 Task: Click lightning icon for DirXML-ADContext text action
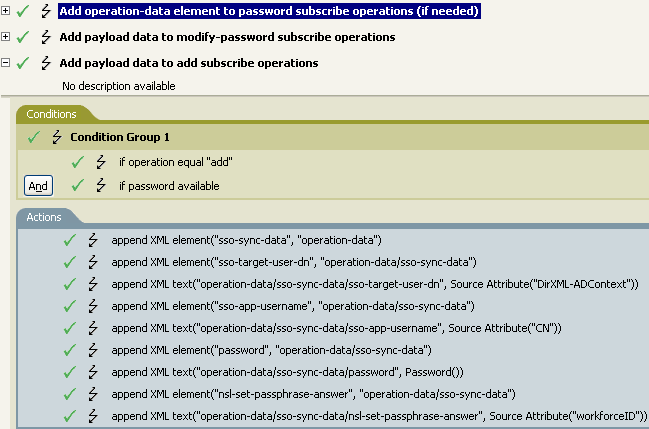93,284
